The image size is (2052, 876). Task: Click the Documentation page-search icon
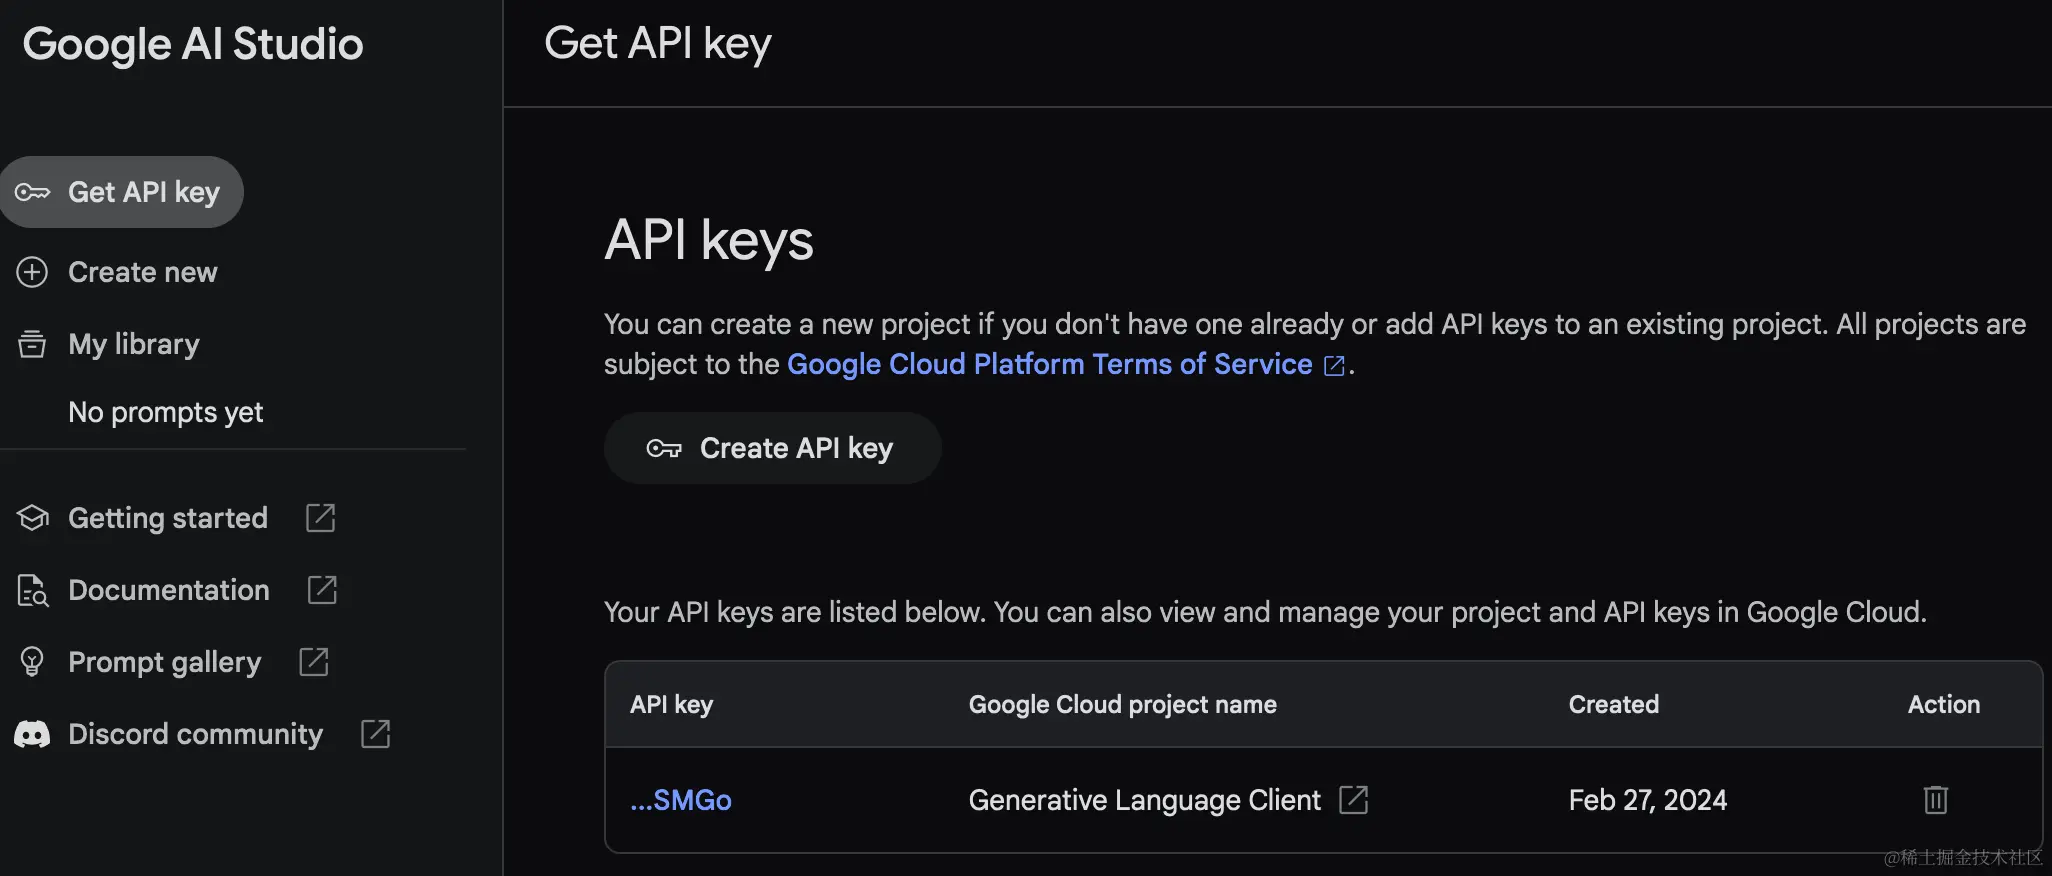pyautogui.click(x=32, y=590)
